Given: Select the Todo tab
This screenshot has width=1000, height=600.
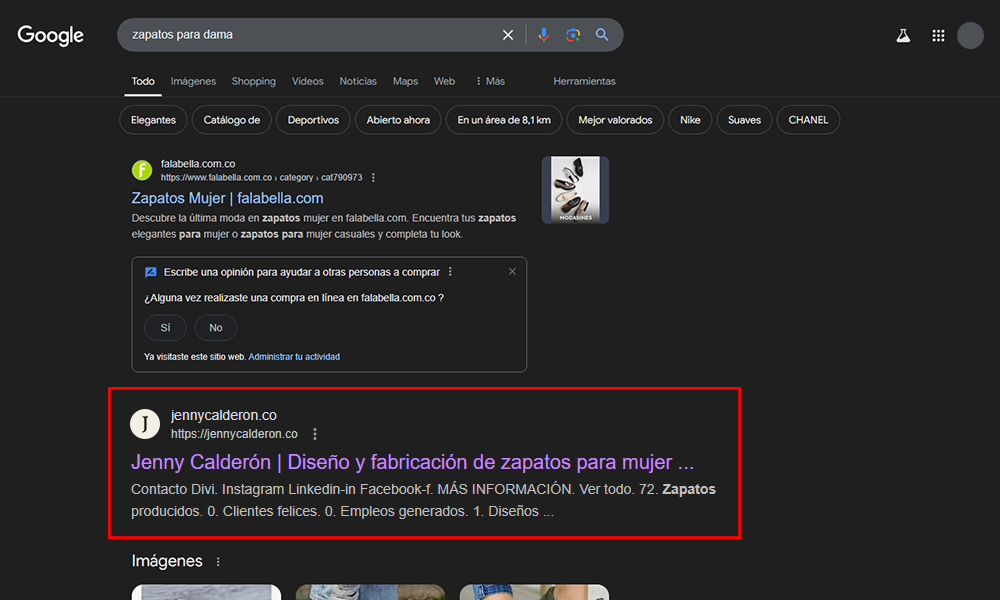Looking at the screenshot, I should [x=143, y=82].
